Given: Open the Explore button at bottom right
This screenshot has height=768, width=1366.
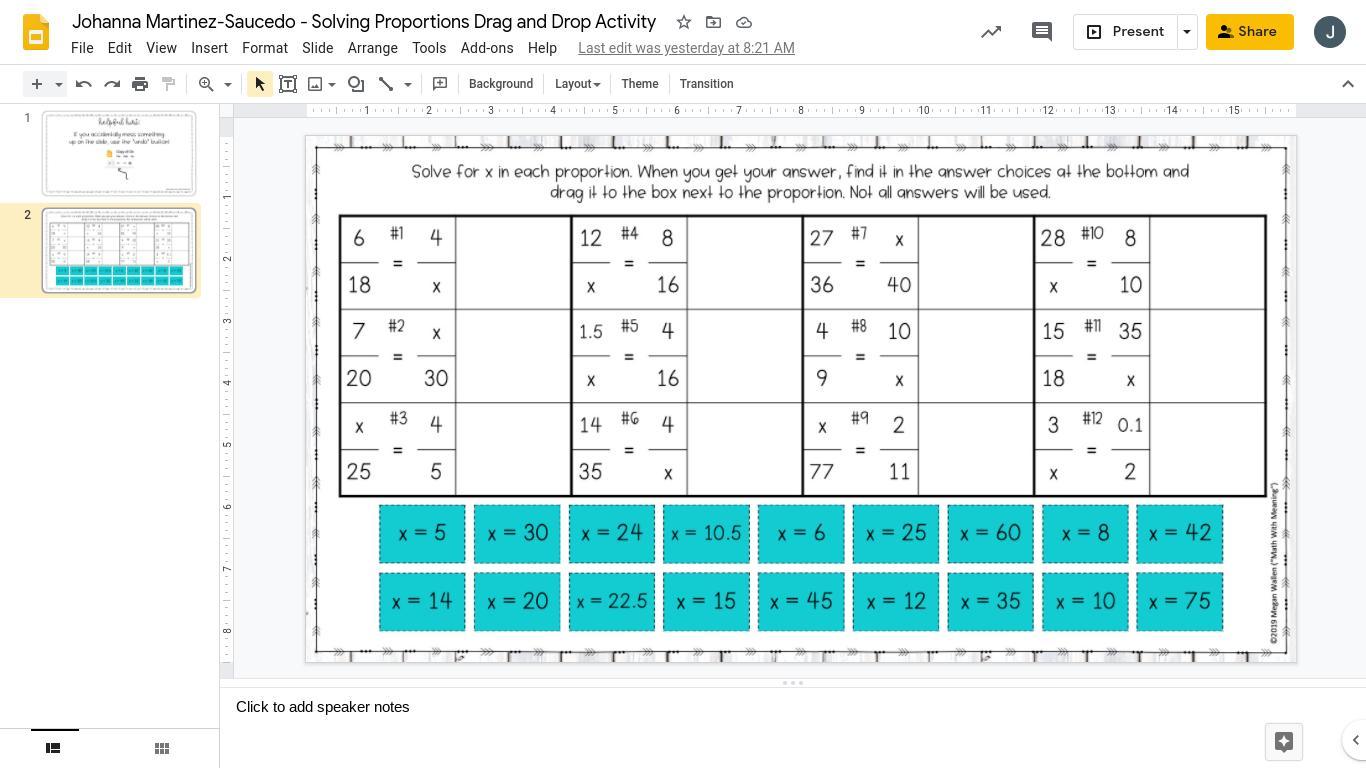Looking at the screenshot, I should (x=1284, y=742).
